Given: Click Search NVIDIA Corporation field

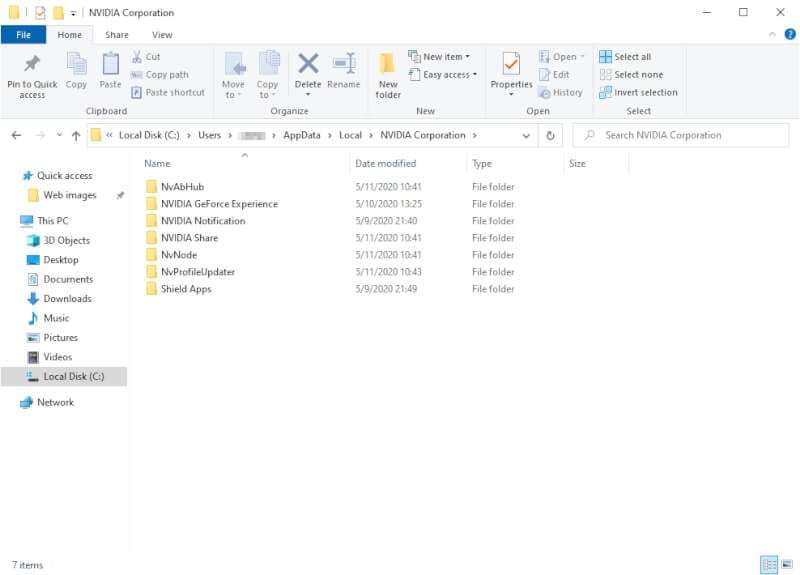Looking at the screenshot, I should point(681,135).
